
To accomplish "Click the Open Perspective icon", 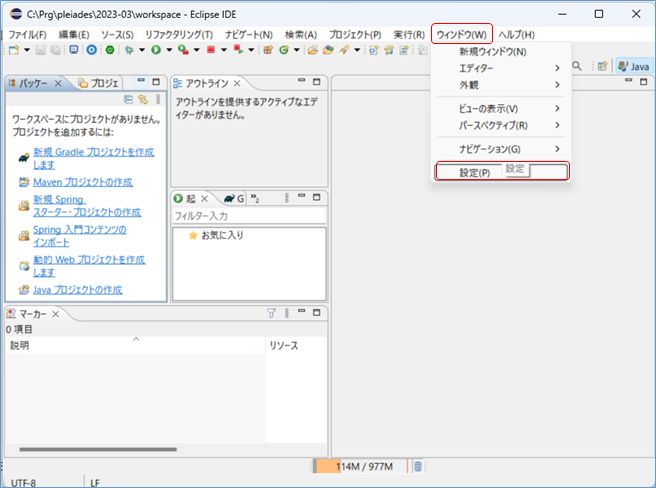I will 602,66.
